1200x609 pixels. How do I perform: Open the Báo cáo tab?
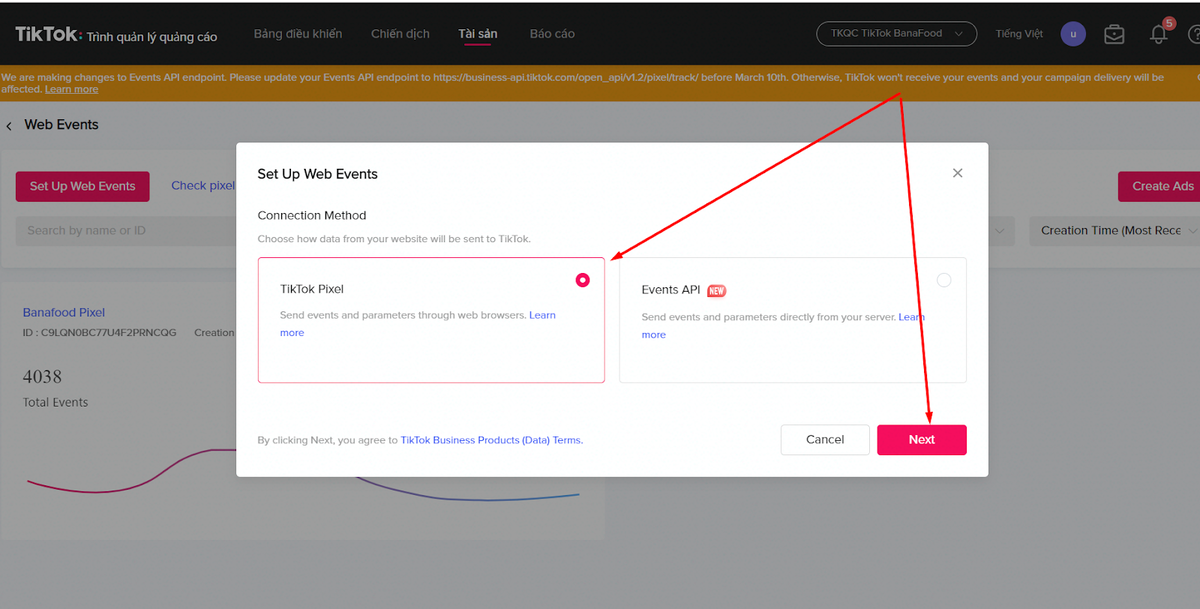click(x=552, y=34)
